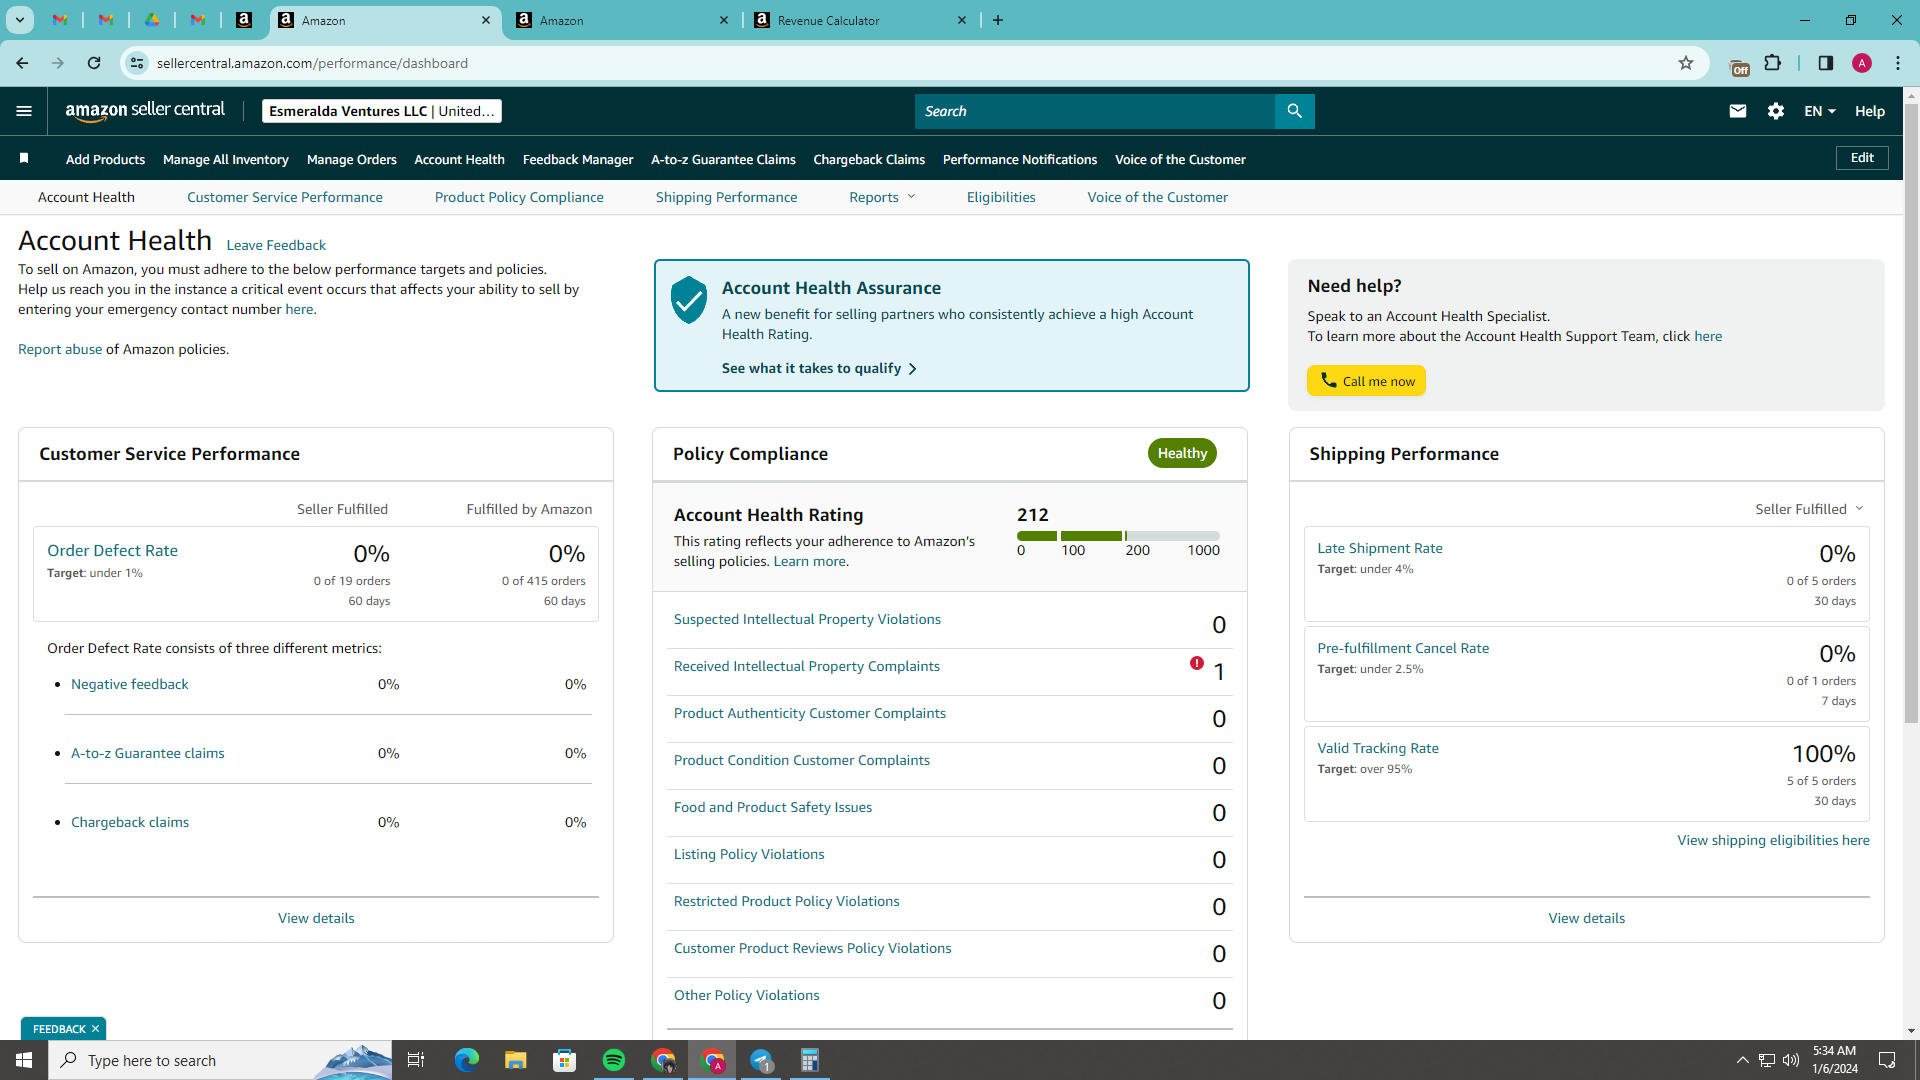
Task: Click View details under Customer Service Performance
Action: tap(316, 918)
